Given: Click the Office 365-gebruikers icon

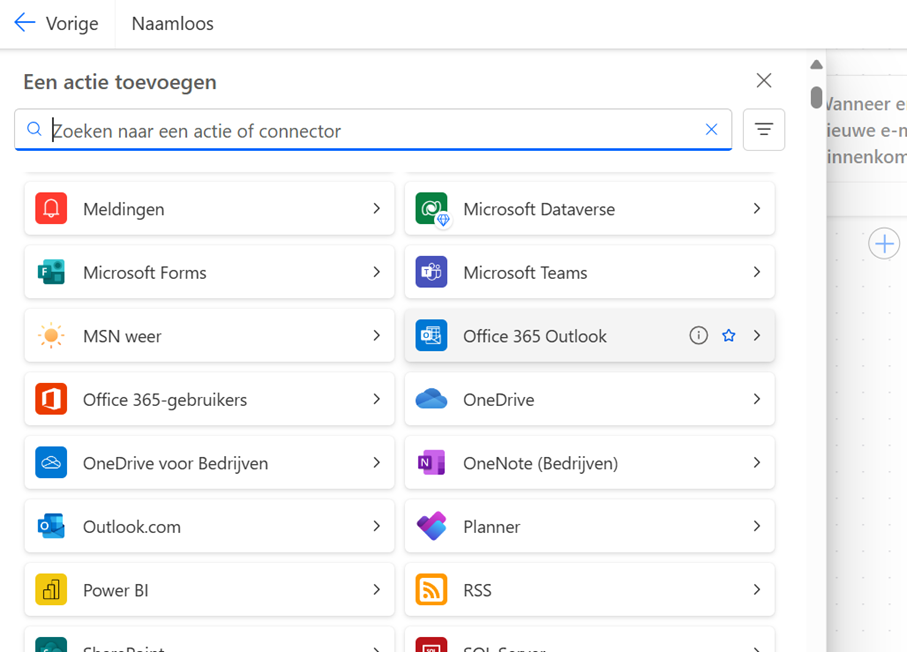Looking at the screenshot, I should coord(51,399).
